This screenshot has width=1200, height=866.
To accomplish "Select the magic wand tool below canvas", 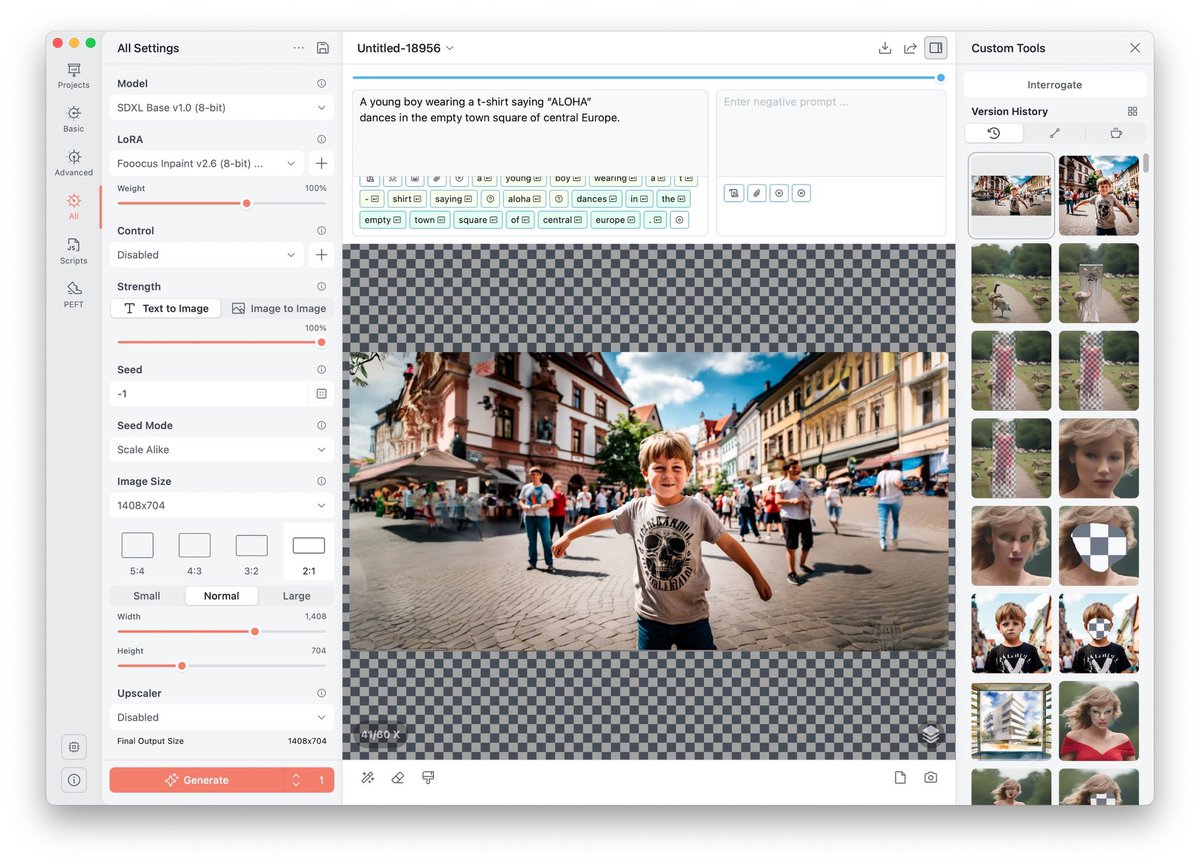I will click(368, 778).
